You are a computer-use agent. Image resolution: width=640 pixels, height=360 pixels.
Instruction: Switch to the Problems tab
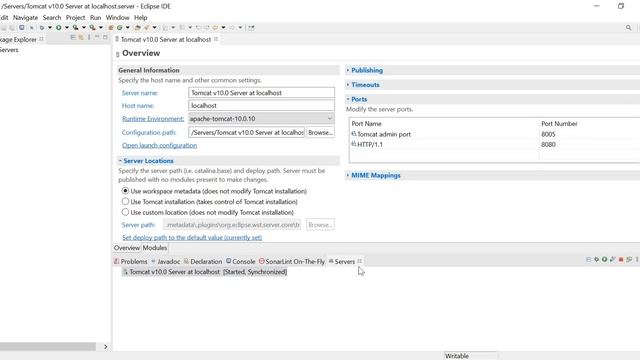[131, 261]
